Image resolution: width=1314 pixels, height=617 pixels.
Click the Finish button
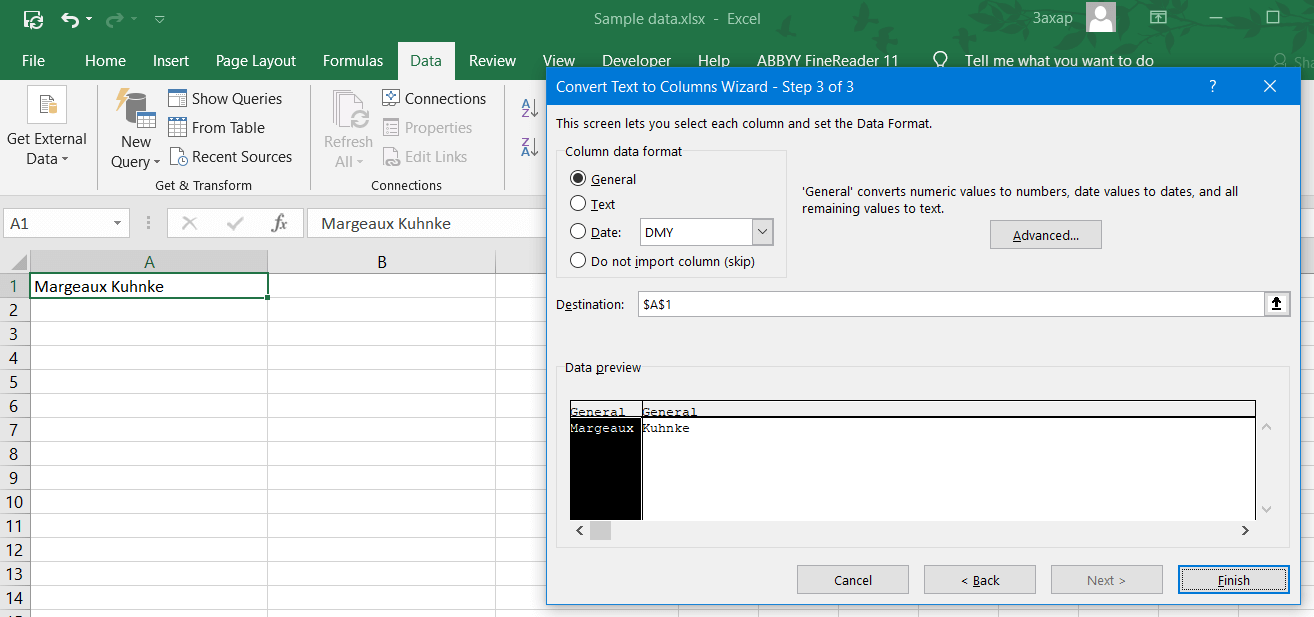pos(1233,579)
